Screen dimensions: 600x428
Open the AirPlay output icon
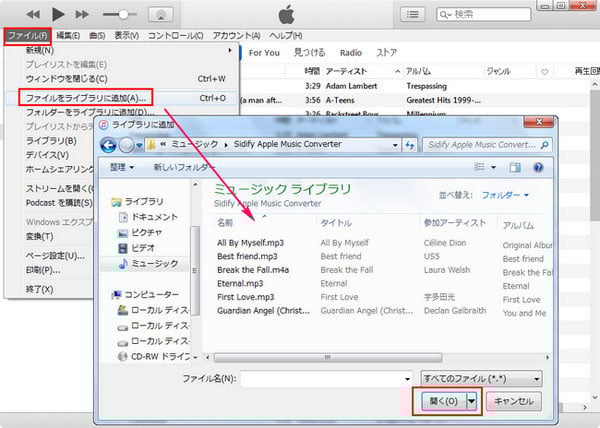point(161,15)
